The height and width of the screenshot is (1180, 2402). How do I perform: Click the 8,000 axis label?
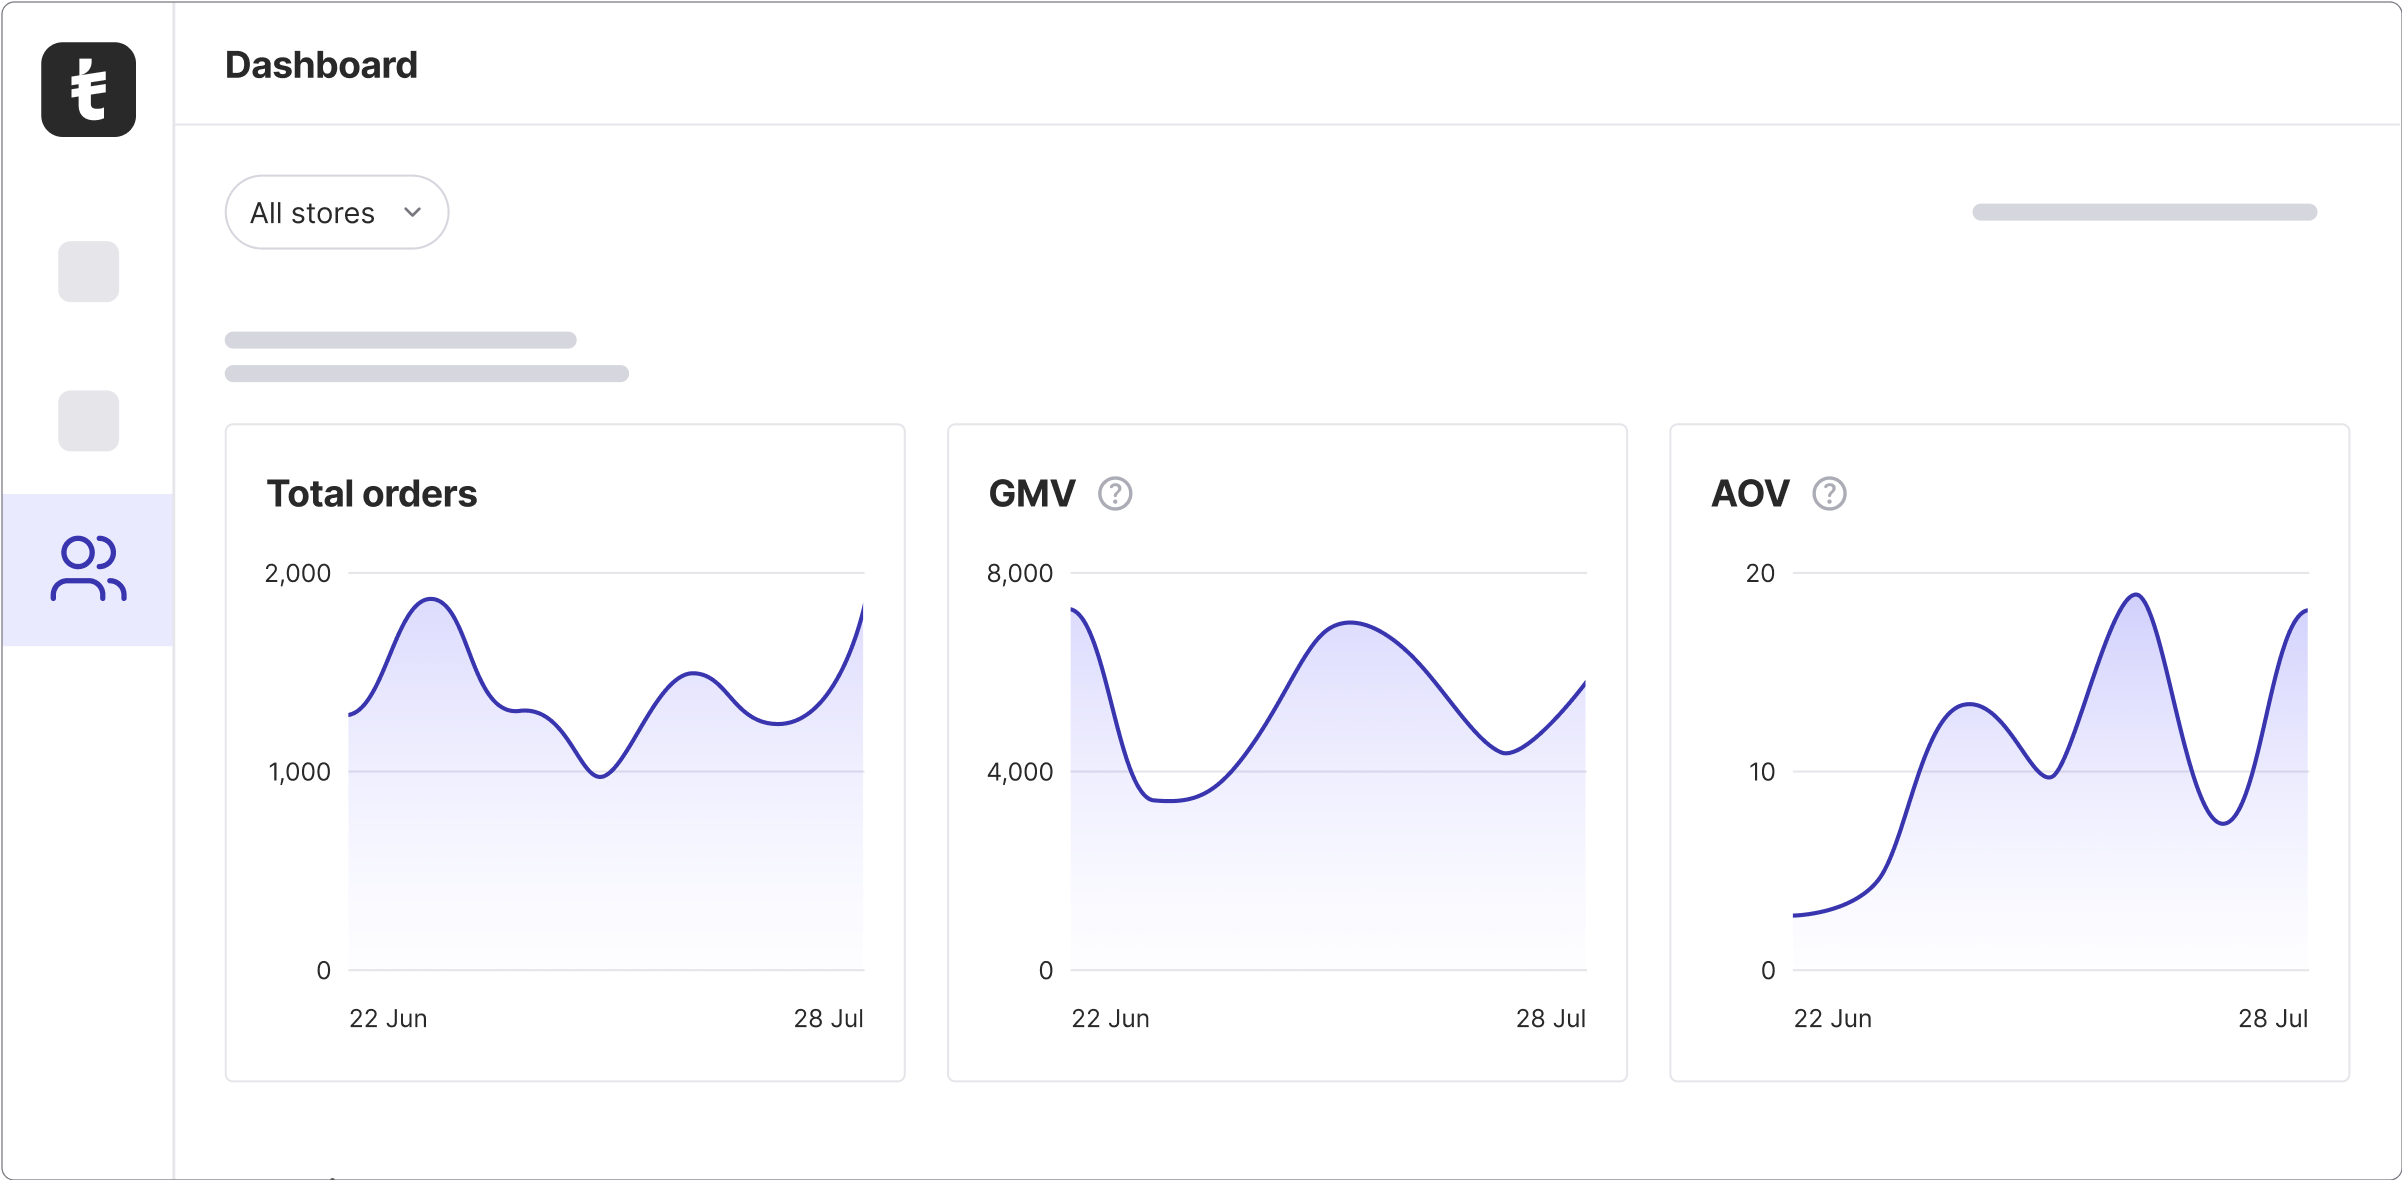click(1020, 573)
